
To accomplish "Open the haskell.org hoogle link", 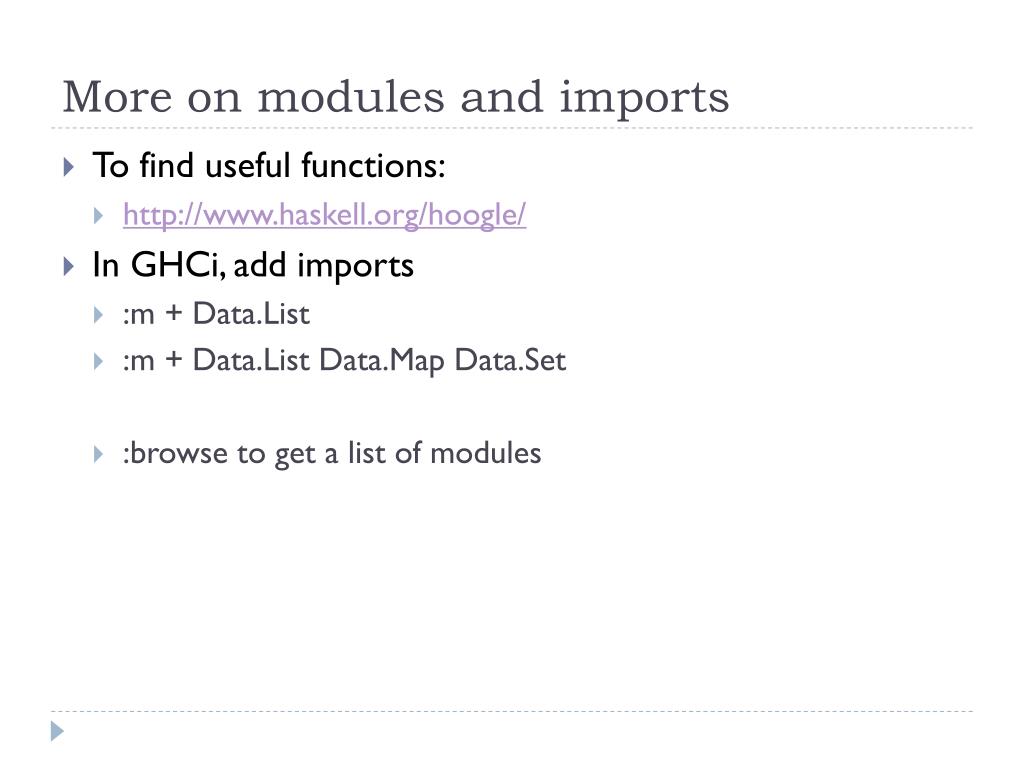I will pyautogui.click(x=325, y=215).
